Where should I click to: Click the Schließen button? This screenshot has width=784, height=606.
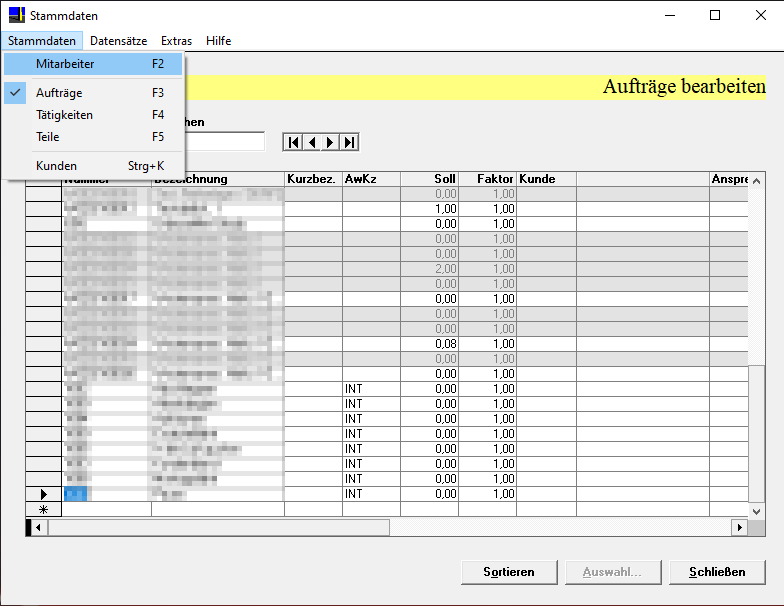717,572
